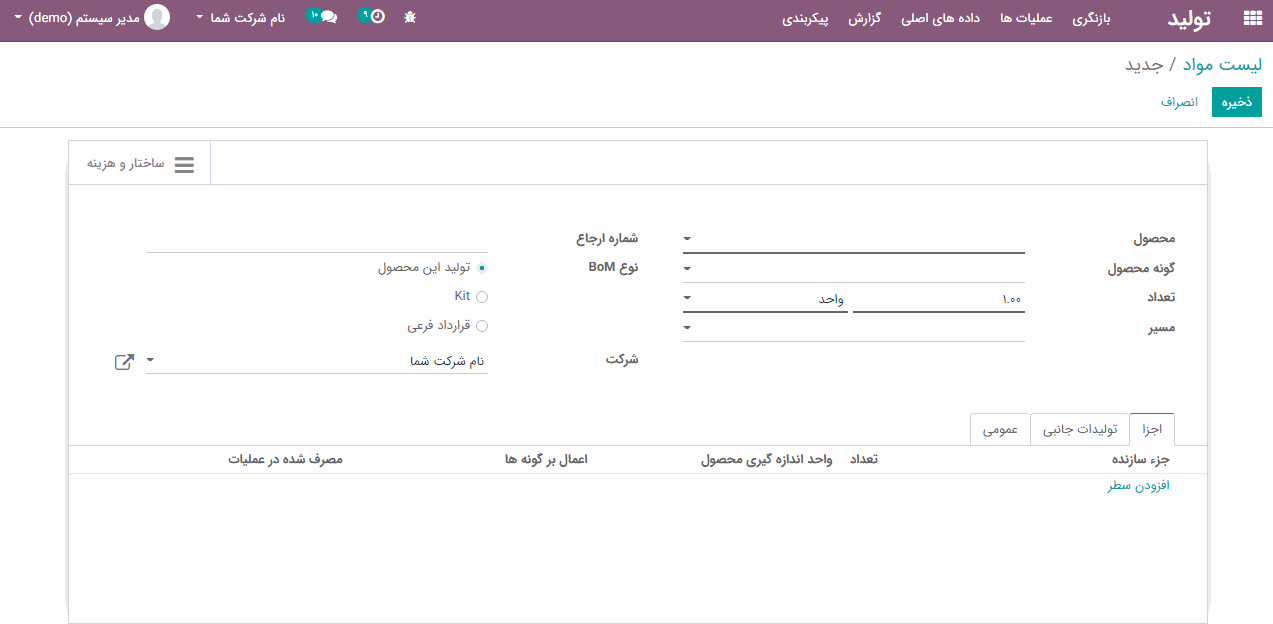Viewport: 1273px width, 624px height.
Task: Click the 'واحد اندازه گیری محصول' column header
Action: [767, 459]
